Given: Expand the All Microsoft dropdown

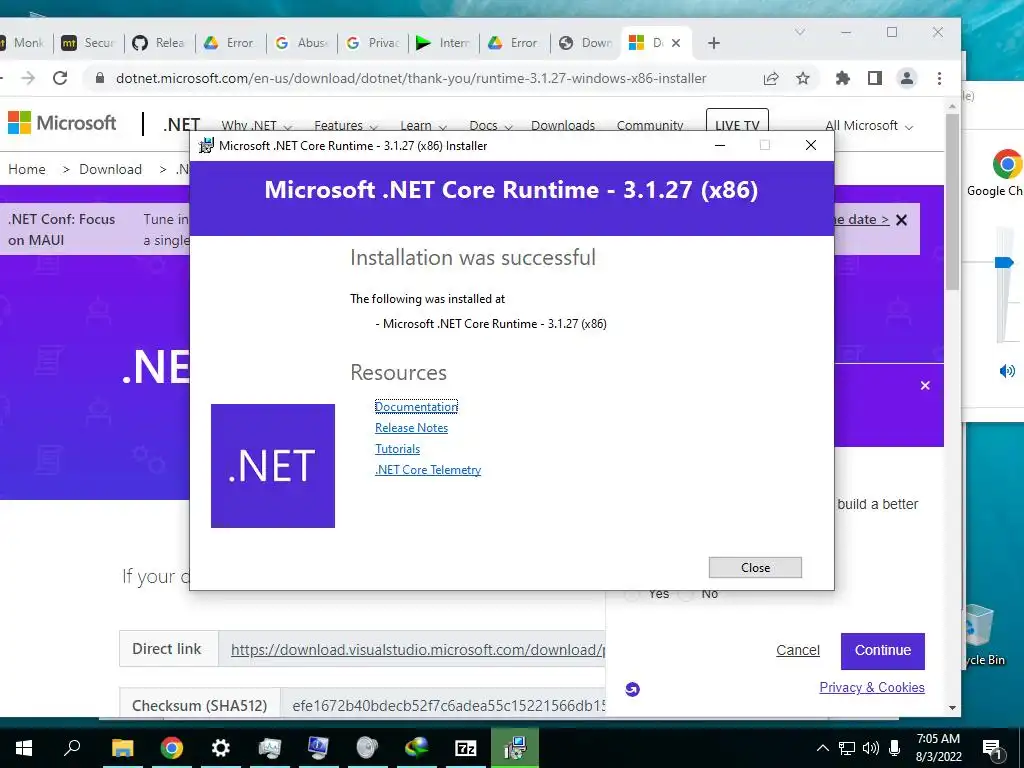Looking at the screenshot, I should (x=869, y=125).
